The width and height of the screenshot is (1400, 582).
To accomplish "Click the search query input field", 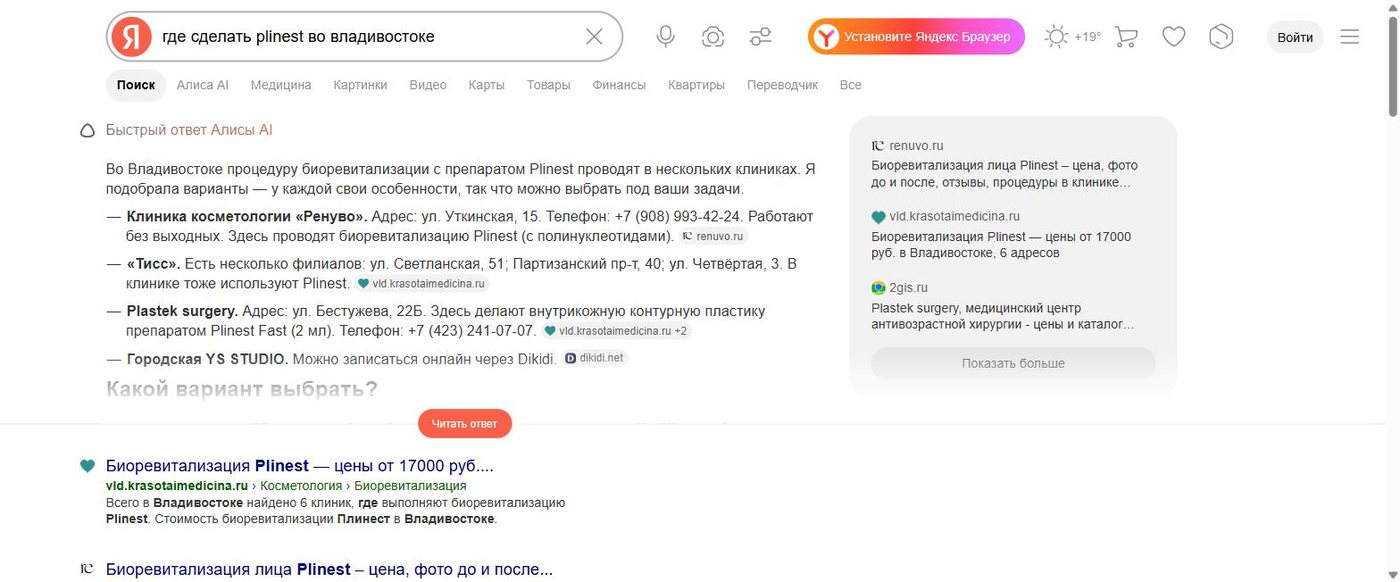I will pos(365,37).
